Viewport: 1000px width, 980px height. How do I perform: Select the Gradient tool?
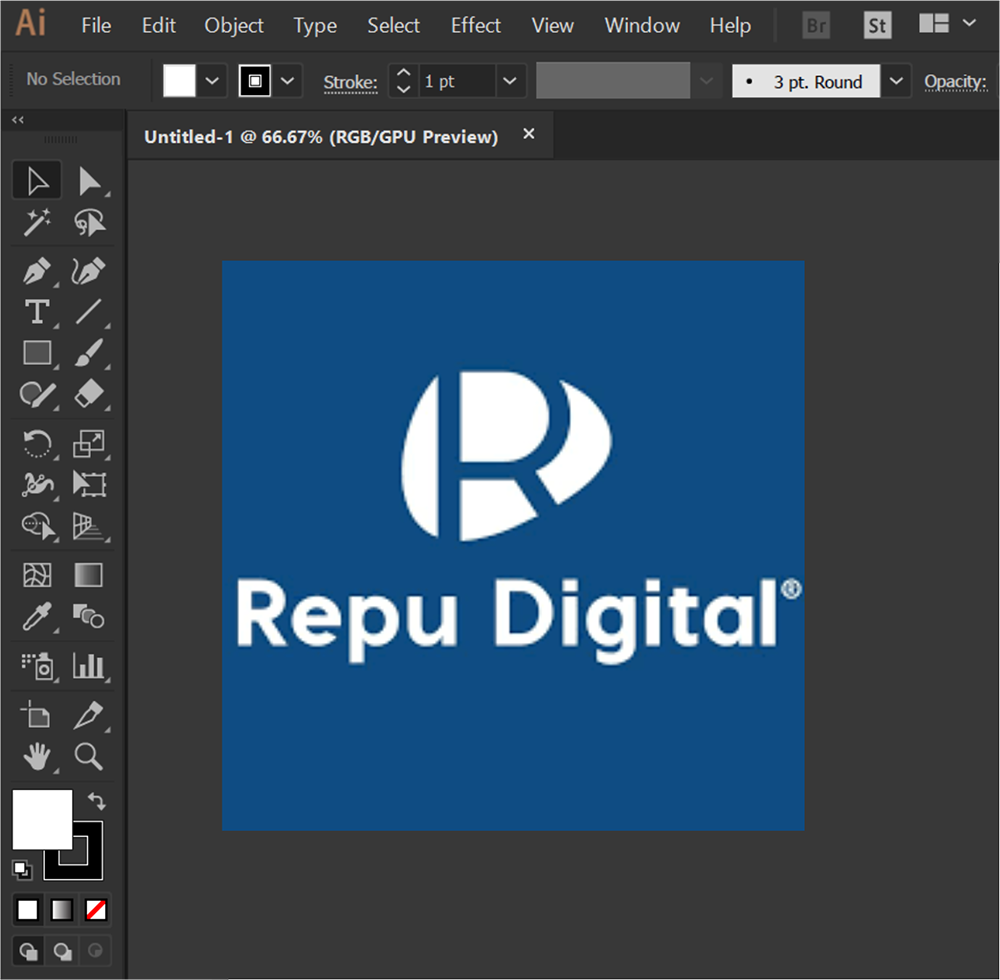(89, 574)
